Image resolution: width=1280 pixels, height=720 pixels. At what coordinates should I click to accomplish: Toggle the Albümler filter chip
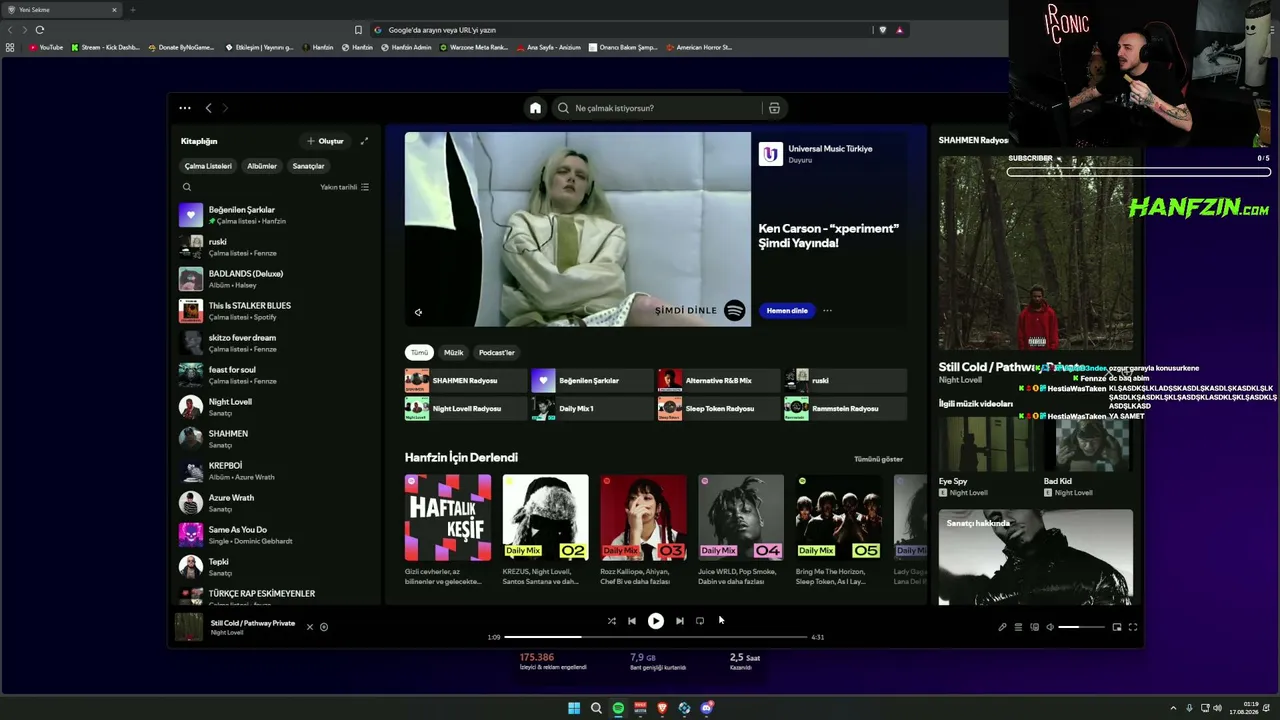262,166
